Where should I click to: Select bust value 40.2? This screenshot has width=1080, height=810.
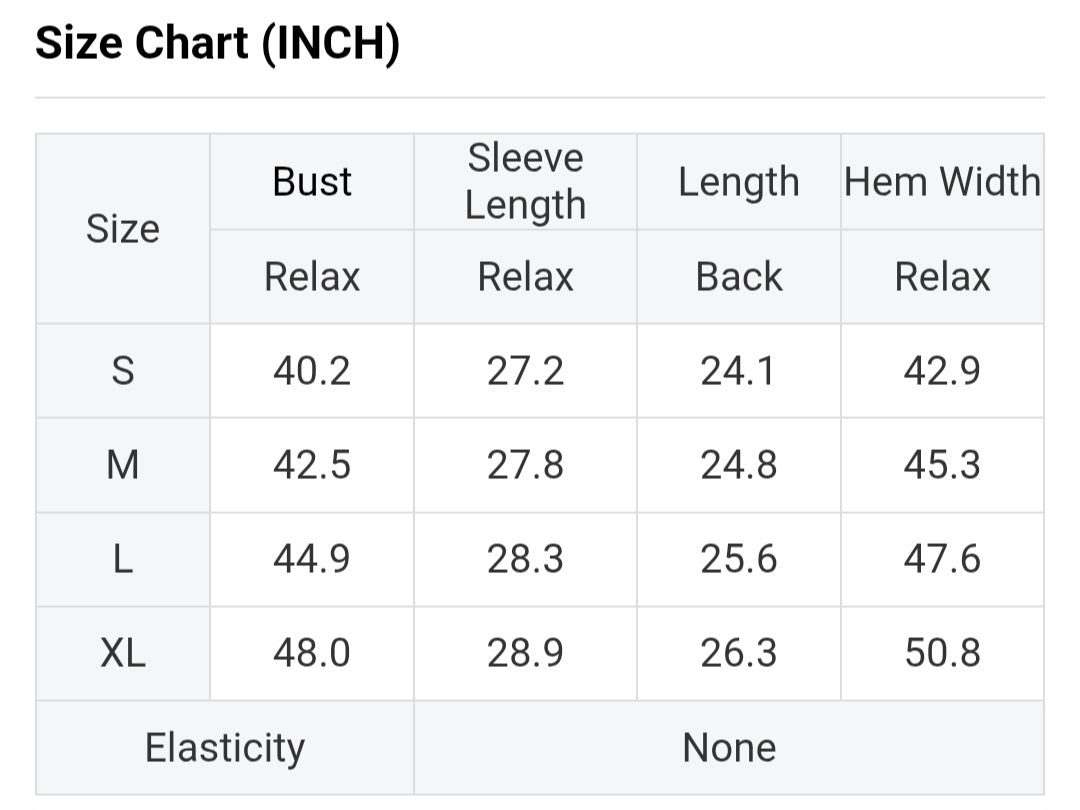[312, 371]
